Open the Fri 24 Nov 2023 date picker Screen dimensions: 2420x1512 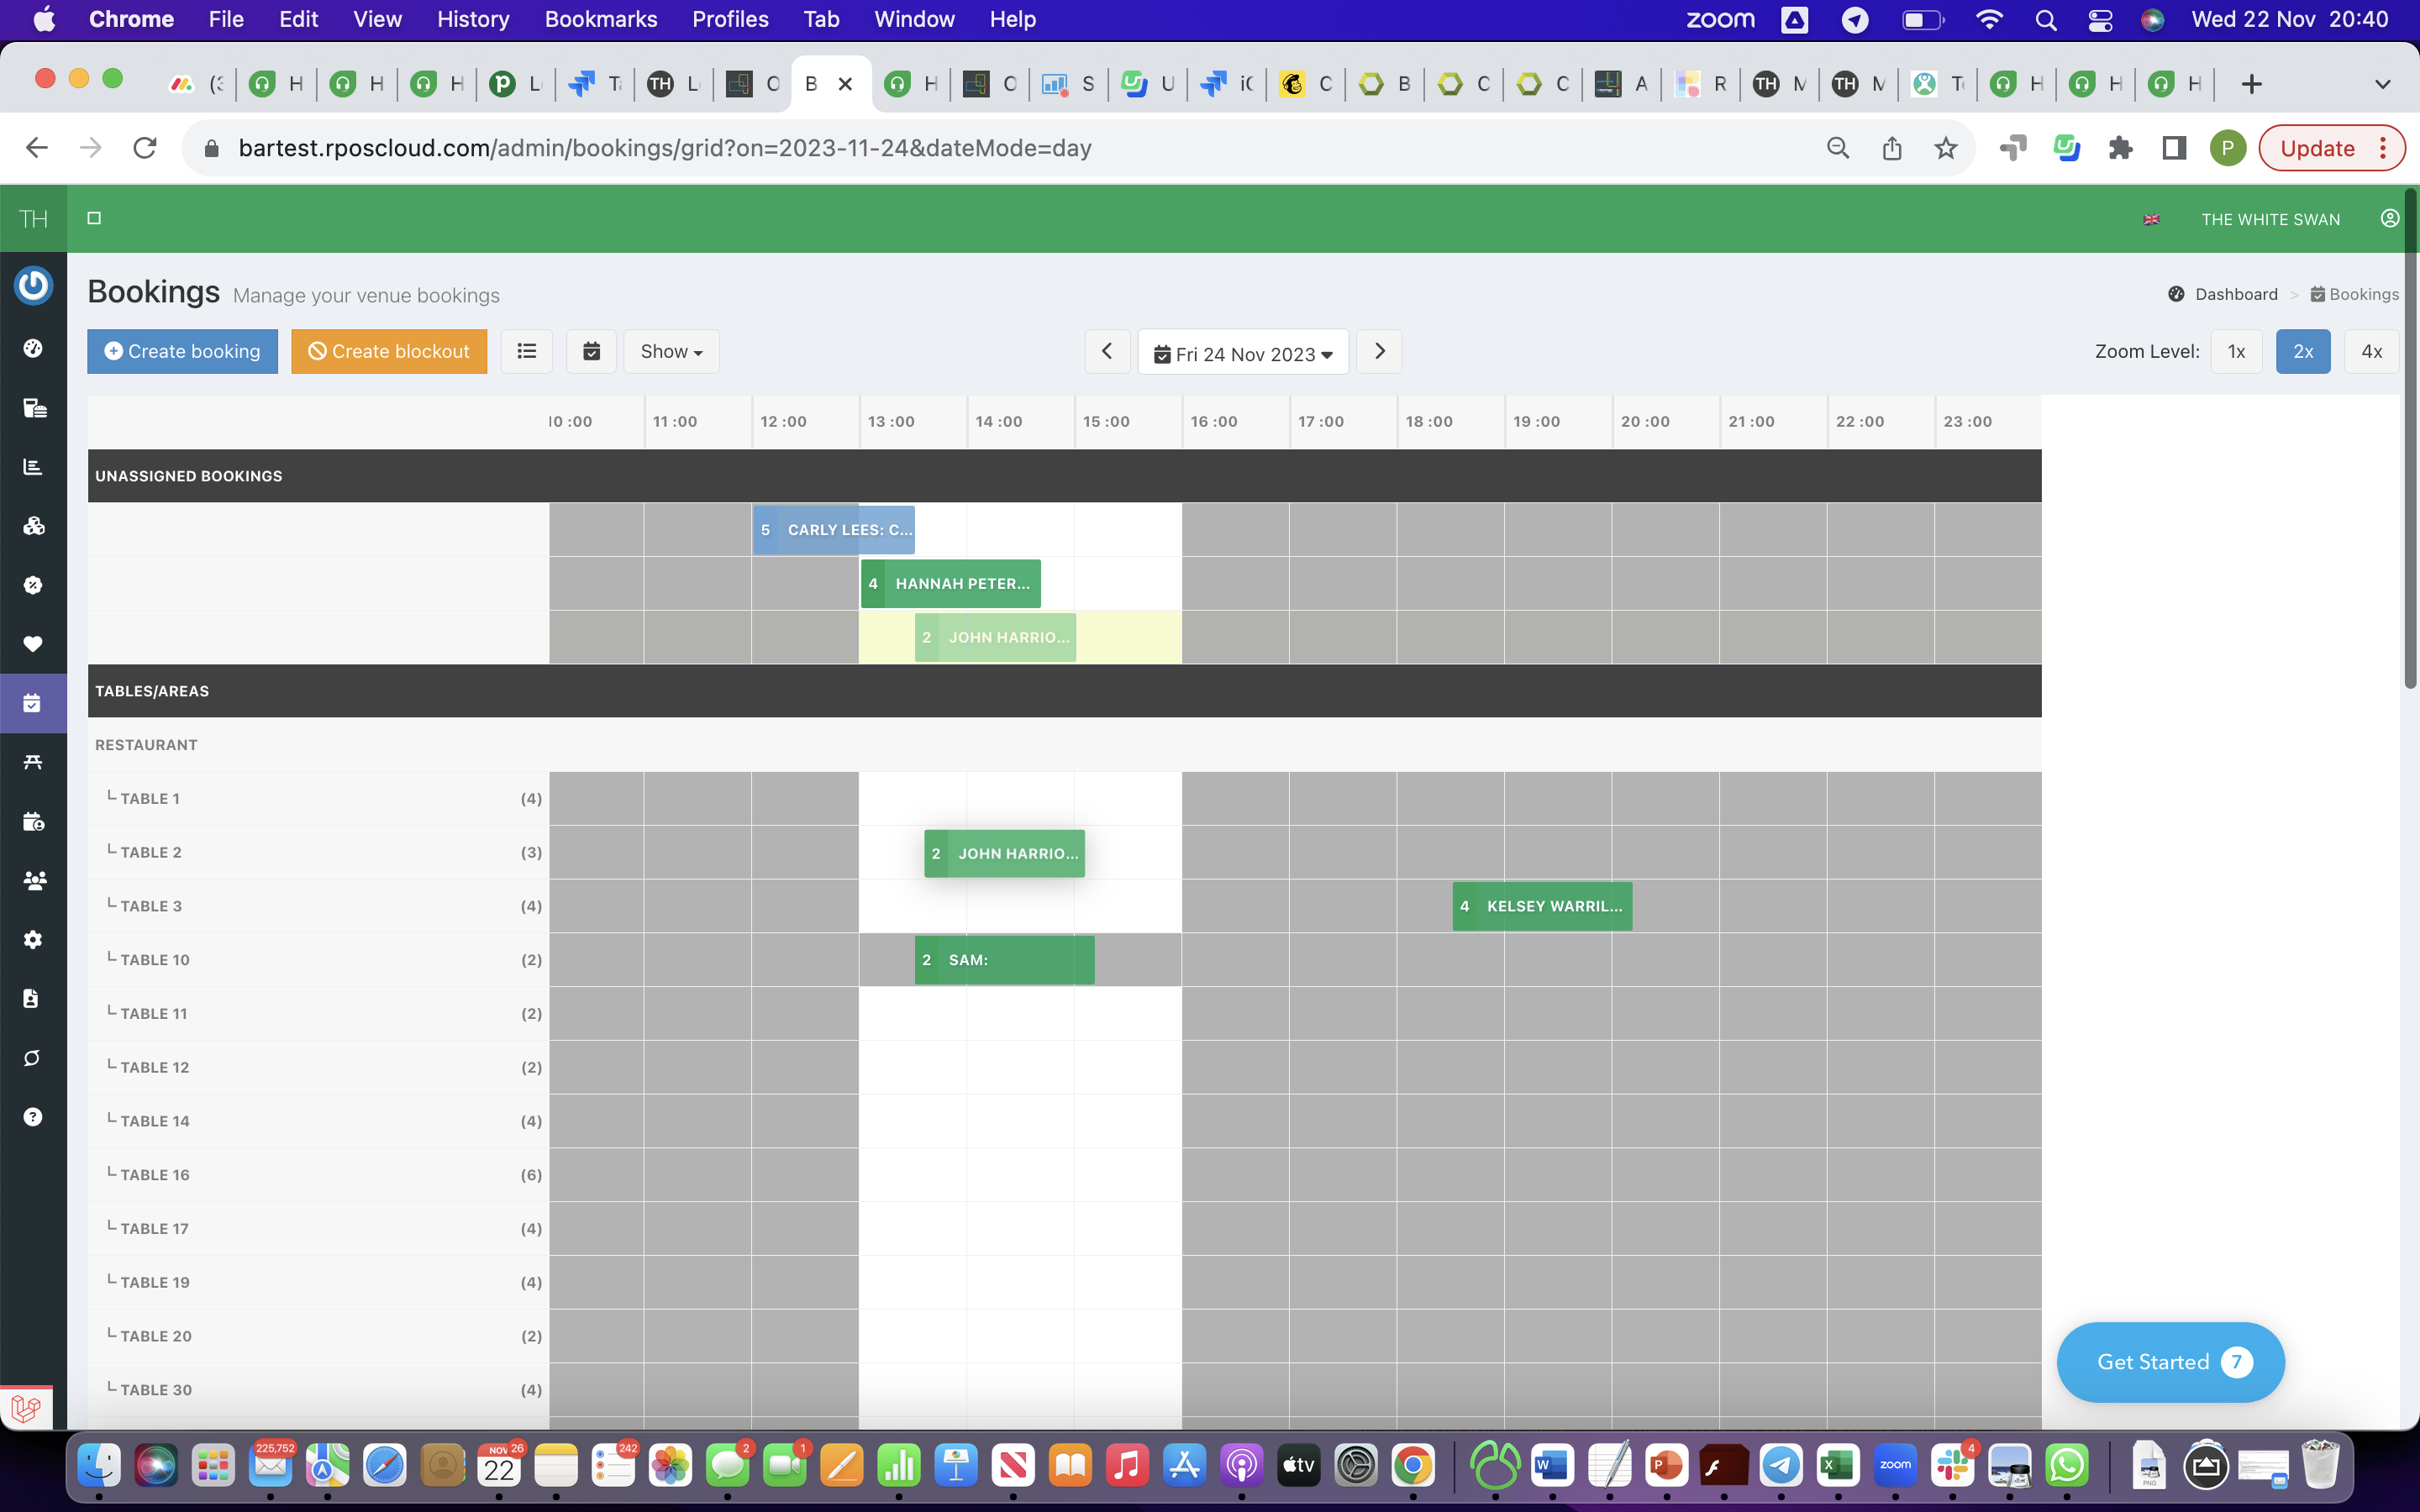[1243, 353]
